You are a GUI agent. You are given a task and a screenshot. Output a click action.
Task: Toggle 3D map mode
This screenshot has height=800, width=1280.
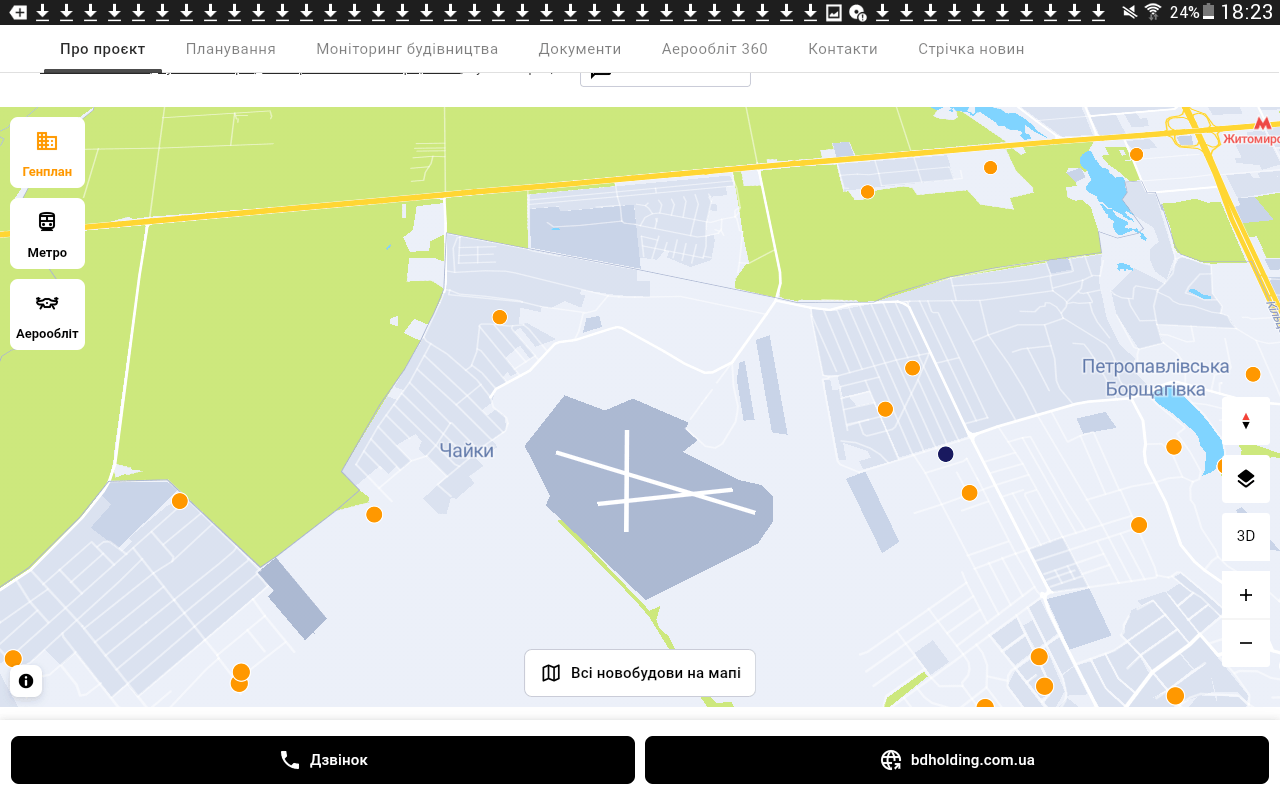coord(1245,537)
